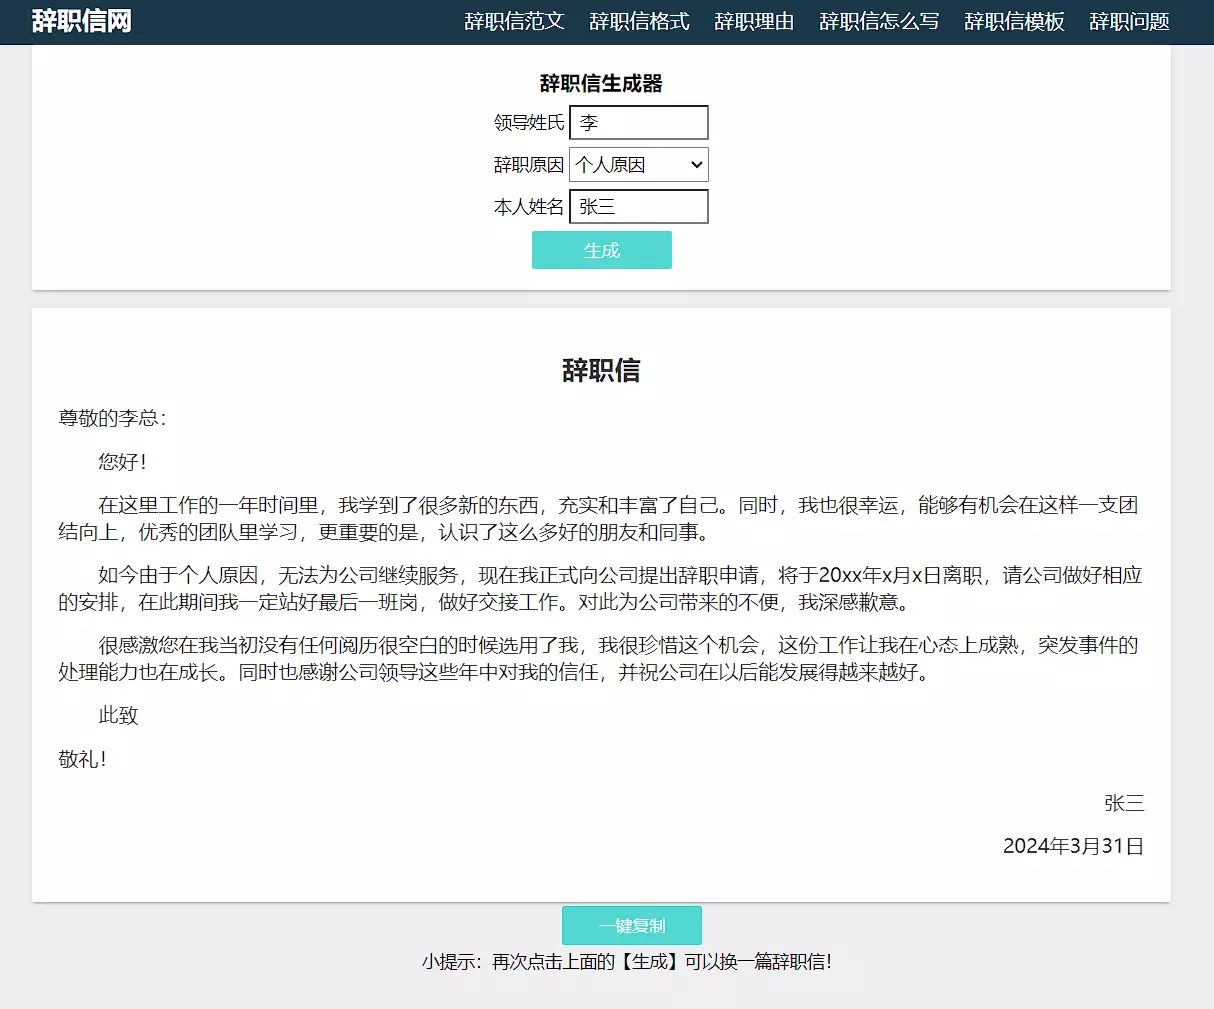Viewport: 1214px width, 1009px height.
Task: Click the 辞职信网 site logo
Action: point(82,21)
